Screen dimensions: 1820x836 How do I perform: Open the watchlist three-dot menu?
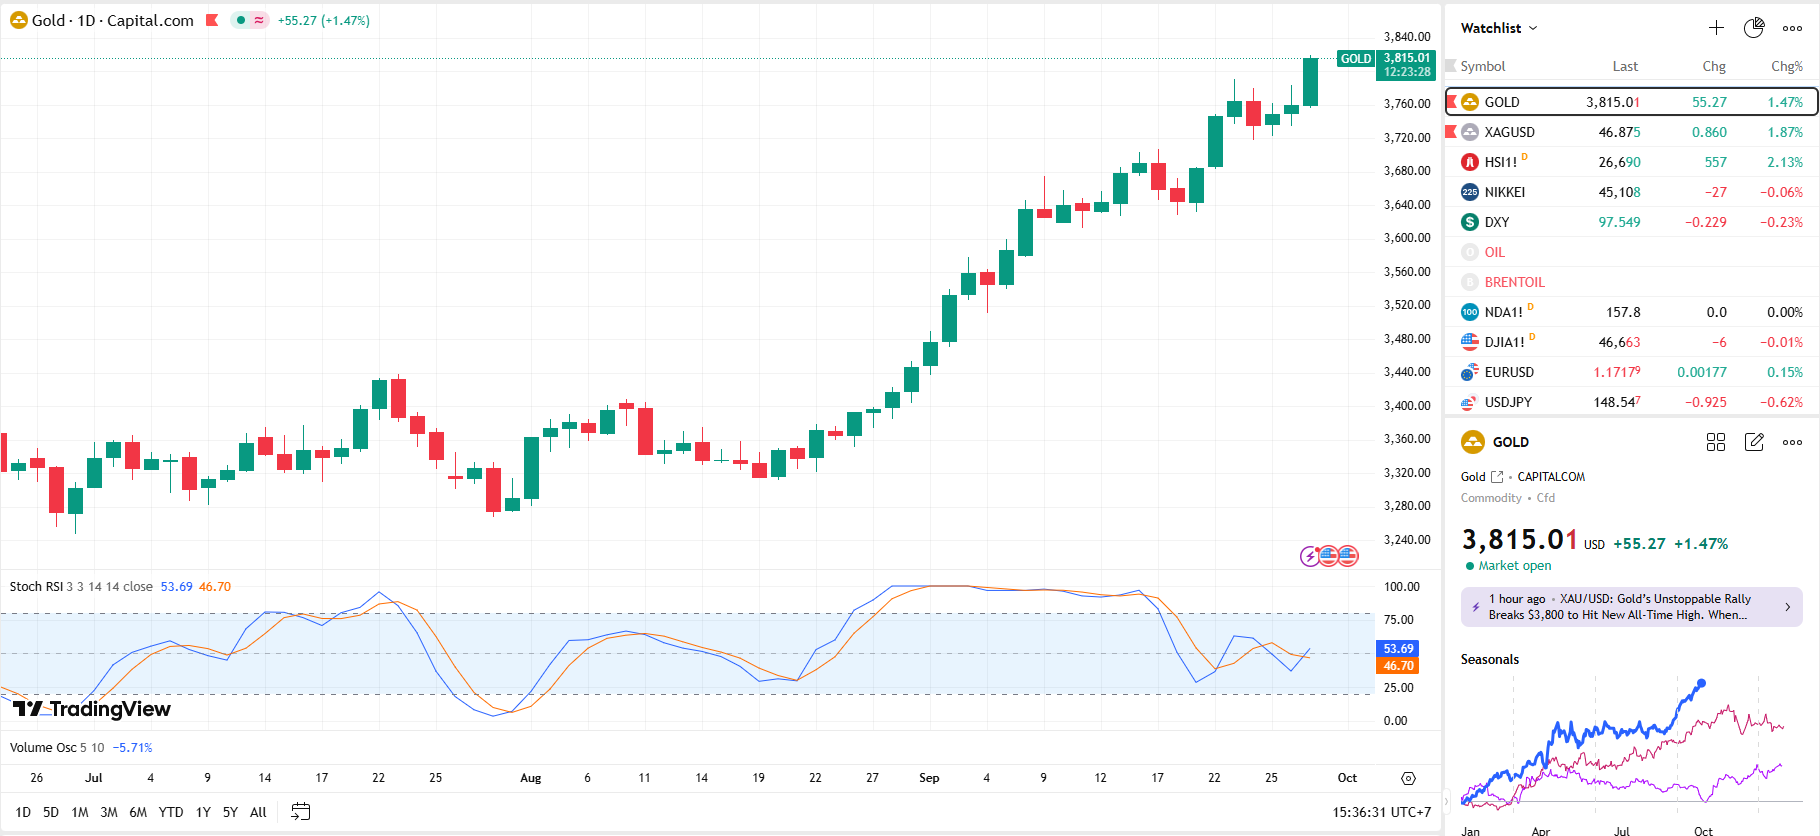tap(1792, 28)
